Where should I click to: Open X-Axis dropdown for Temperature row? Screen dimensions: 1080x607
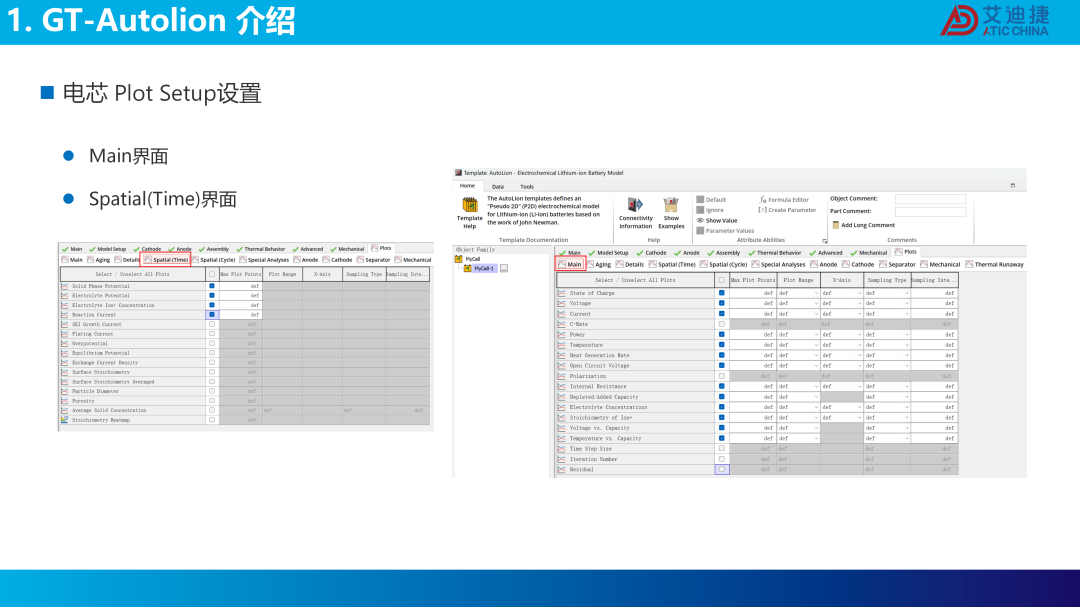point(860,345)
